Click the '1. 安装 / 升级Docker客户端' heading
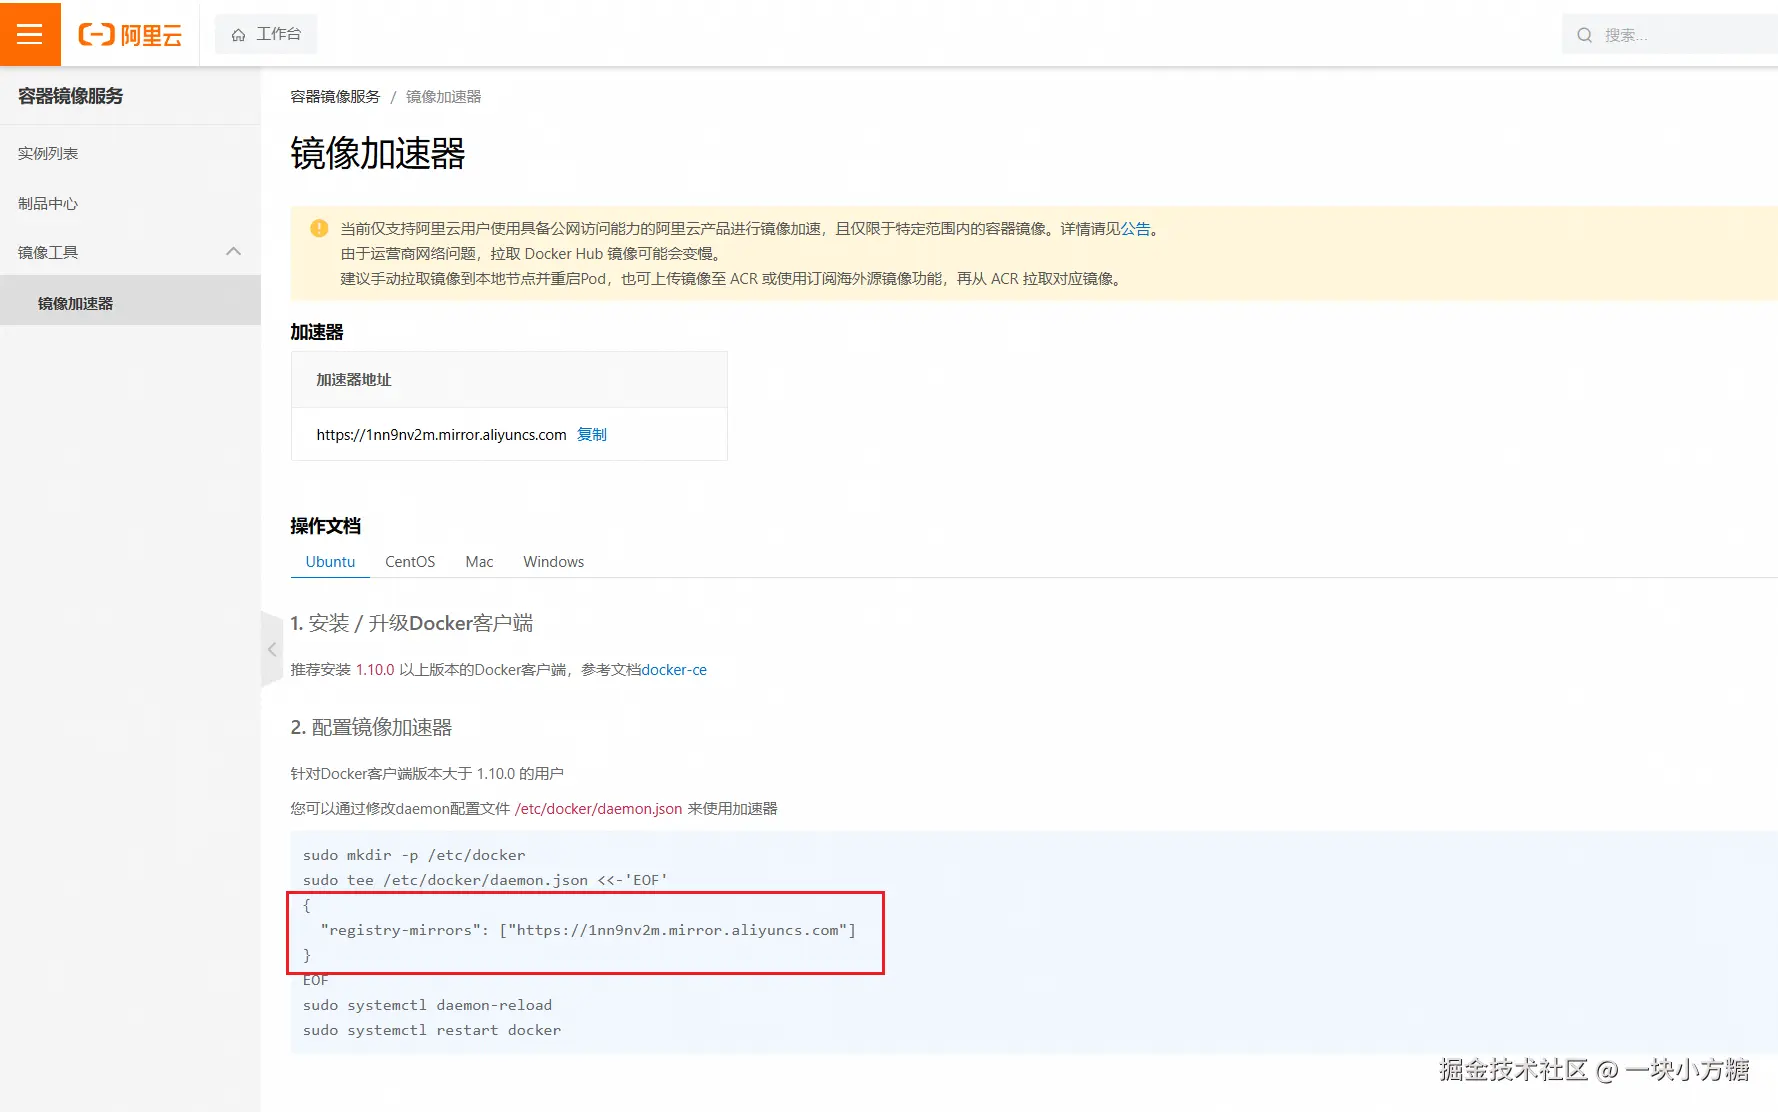Image resolution: width=1778 pixels, height=1112 pixels. tap(412, 624)
